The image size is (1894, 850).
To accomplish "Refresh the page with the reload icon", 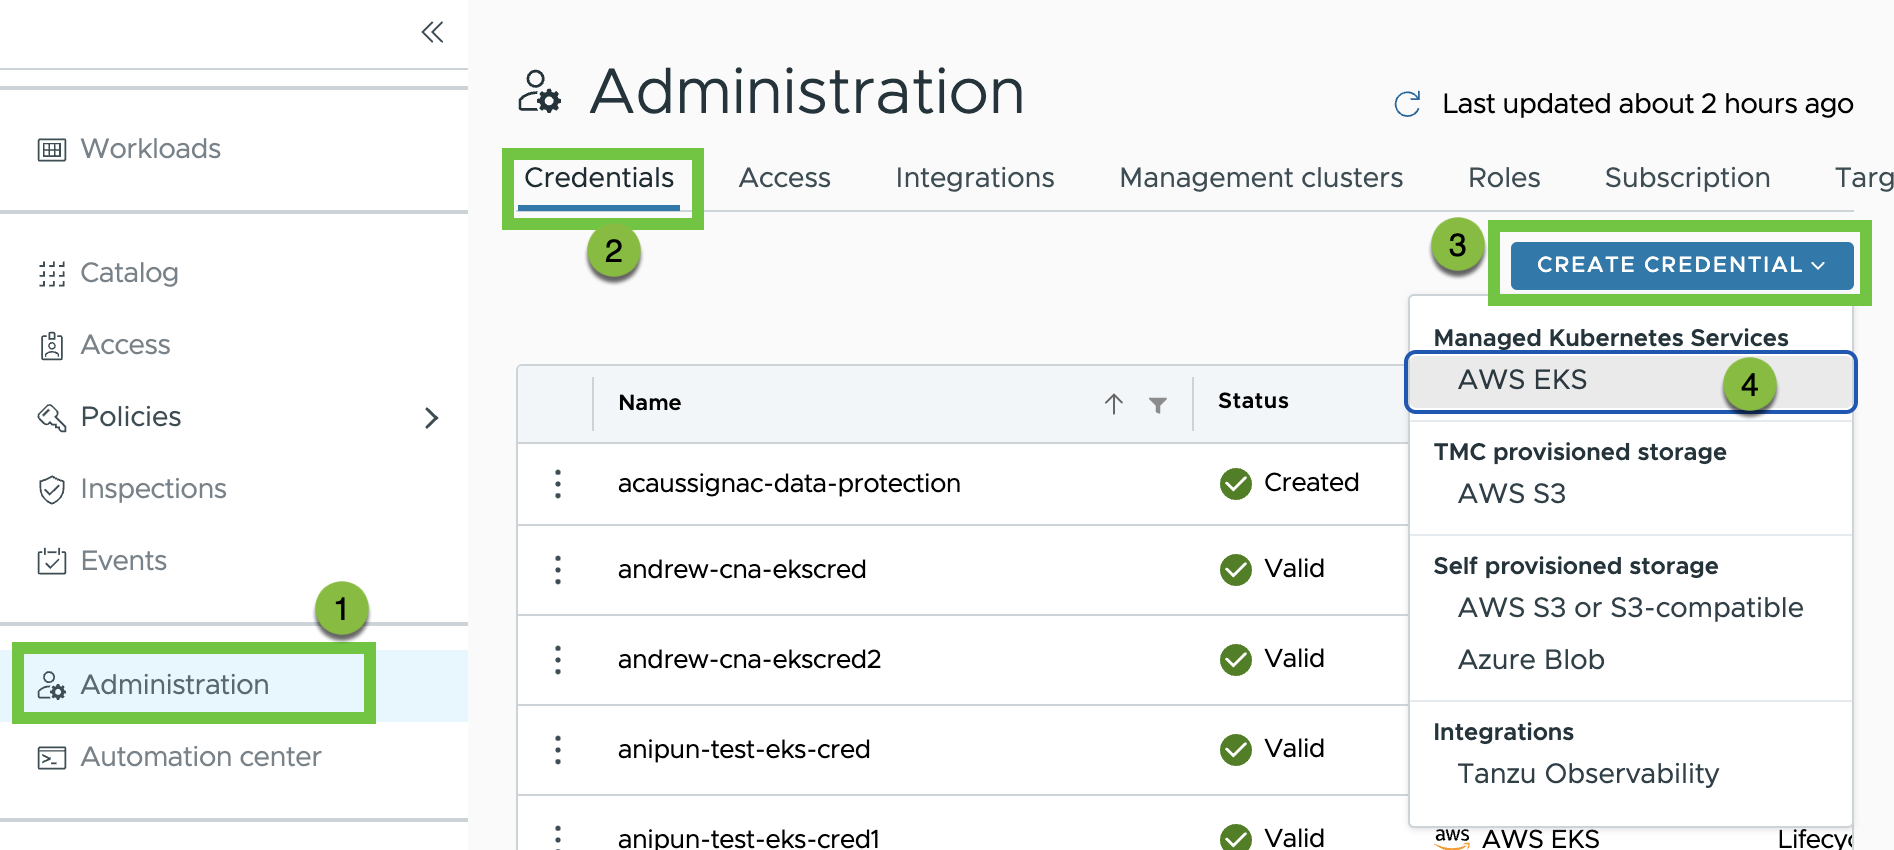I will [1407, 104].
